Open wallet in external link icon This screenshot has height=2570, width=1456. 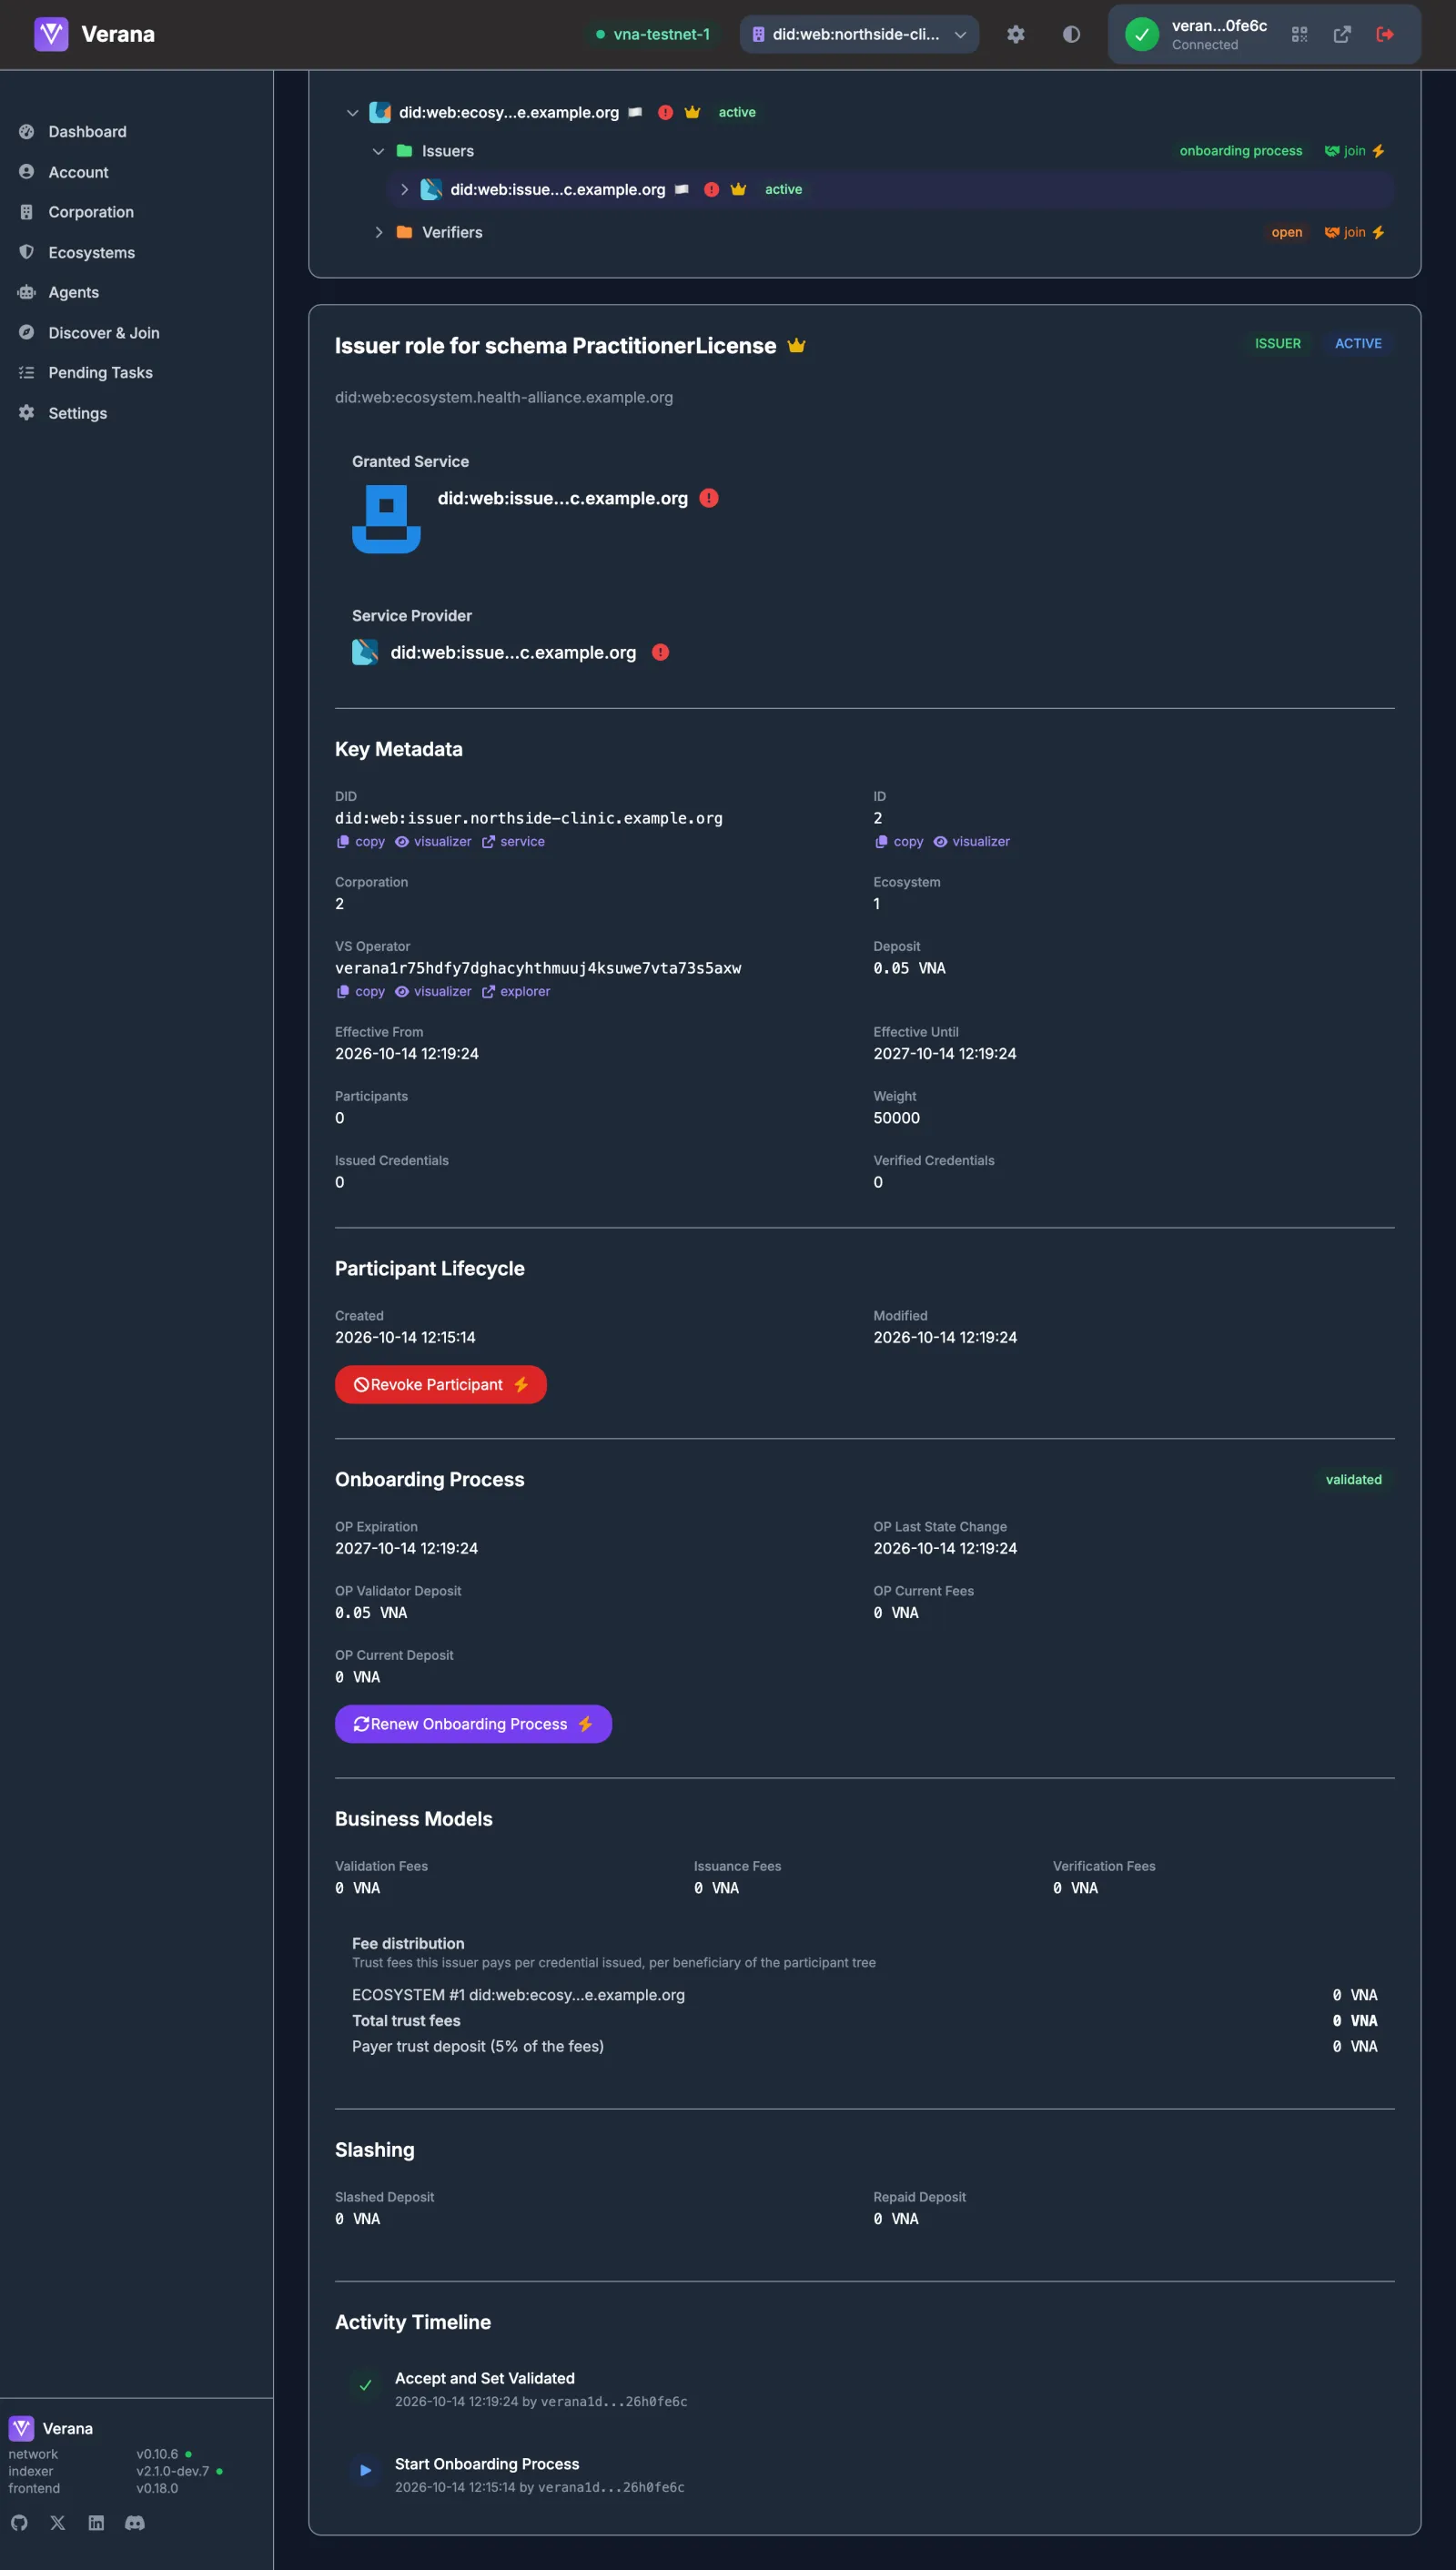(x=1342, y=34)
